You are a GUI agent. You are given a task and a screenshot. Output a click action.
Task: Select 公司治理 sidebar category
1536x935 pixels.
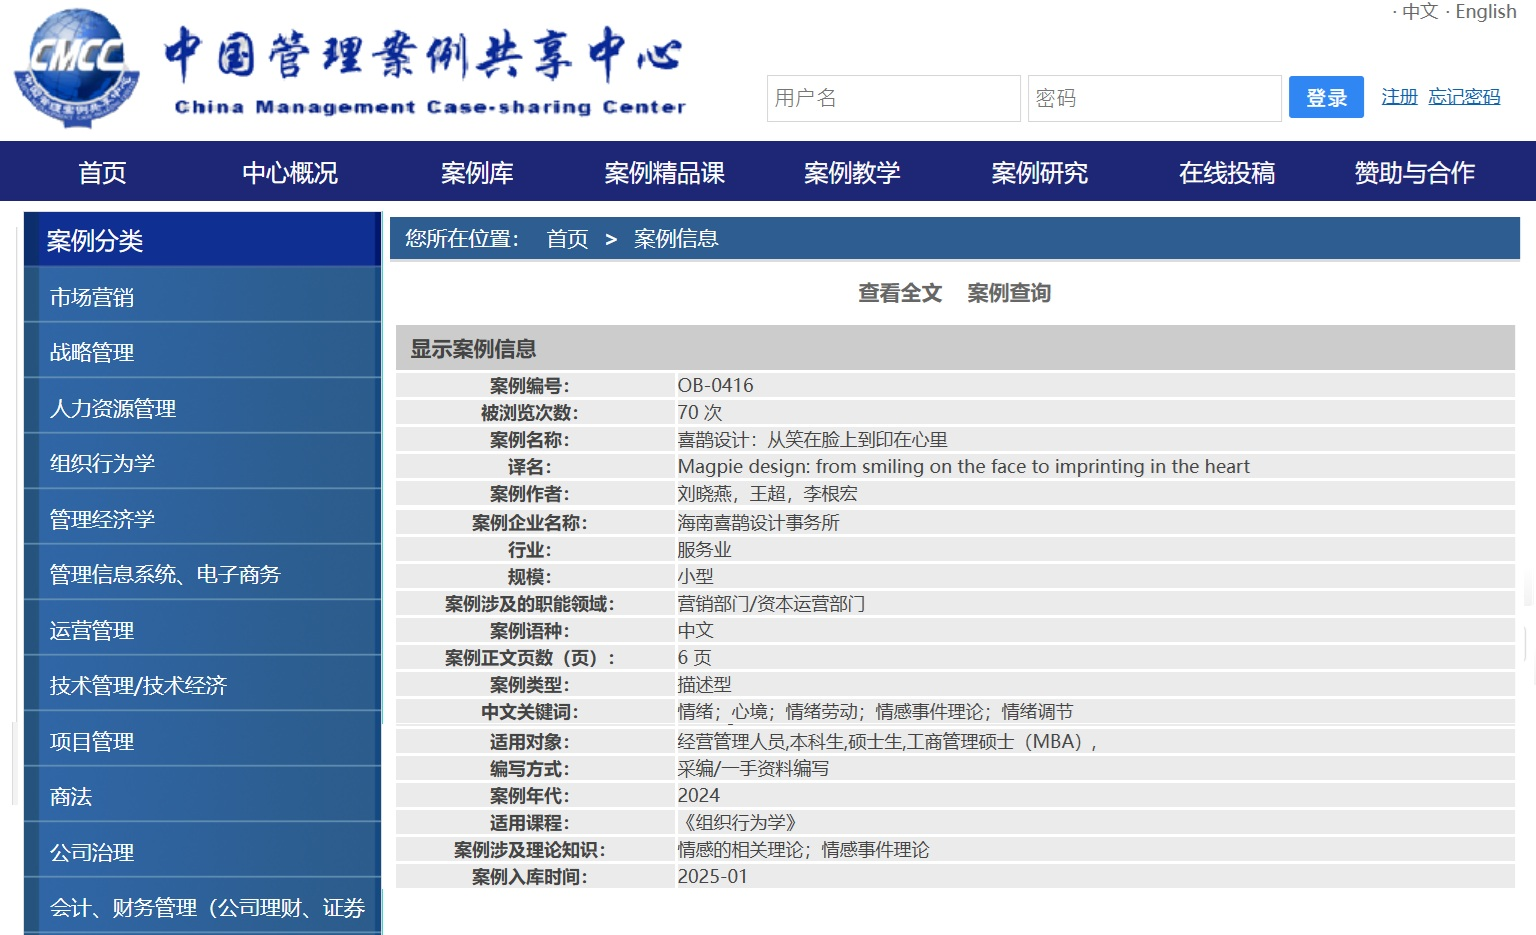point(92,853)
